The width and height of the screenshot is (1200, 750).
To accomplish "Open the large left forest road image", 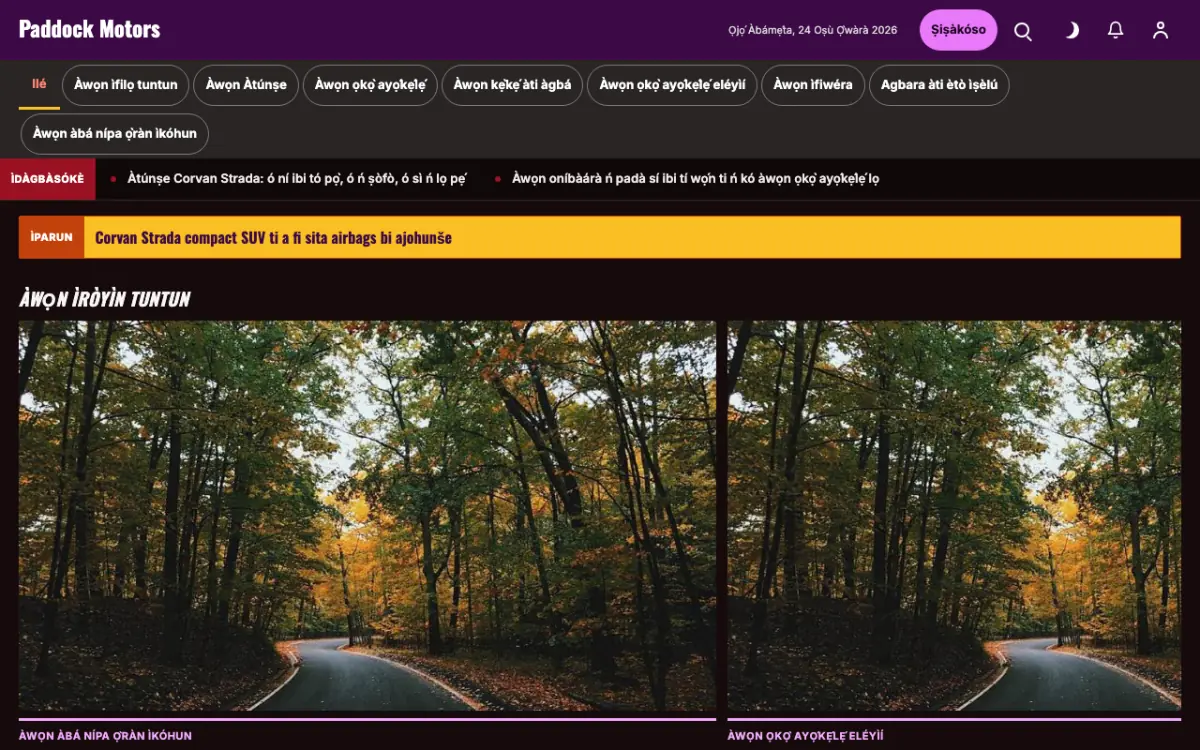I will (x=367, y=516).
